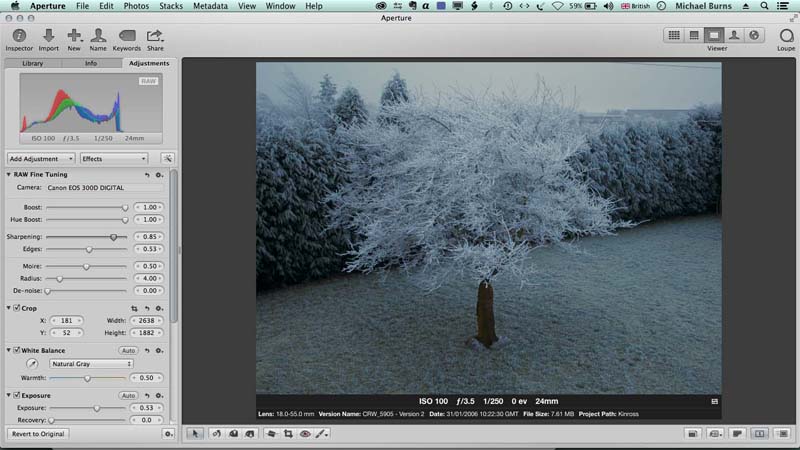Select the arrow Selection tool
800x450 pixels.
pyautogui.click(x=195, y=434)
